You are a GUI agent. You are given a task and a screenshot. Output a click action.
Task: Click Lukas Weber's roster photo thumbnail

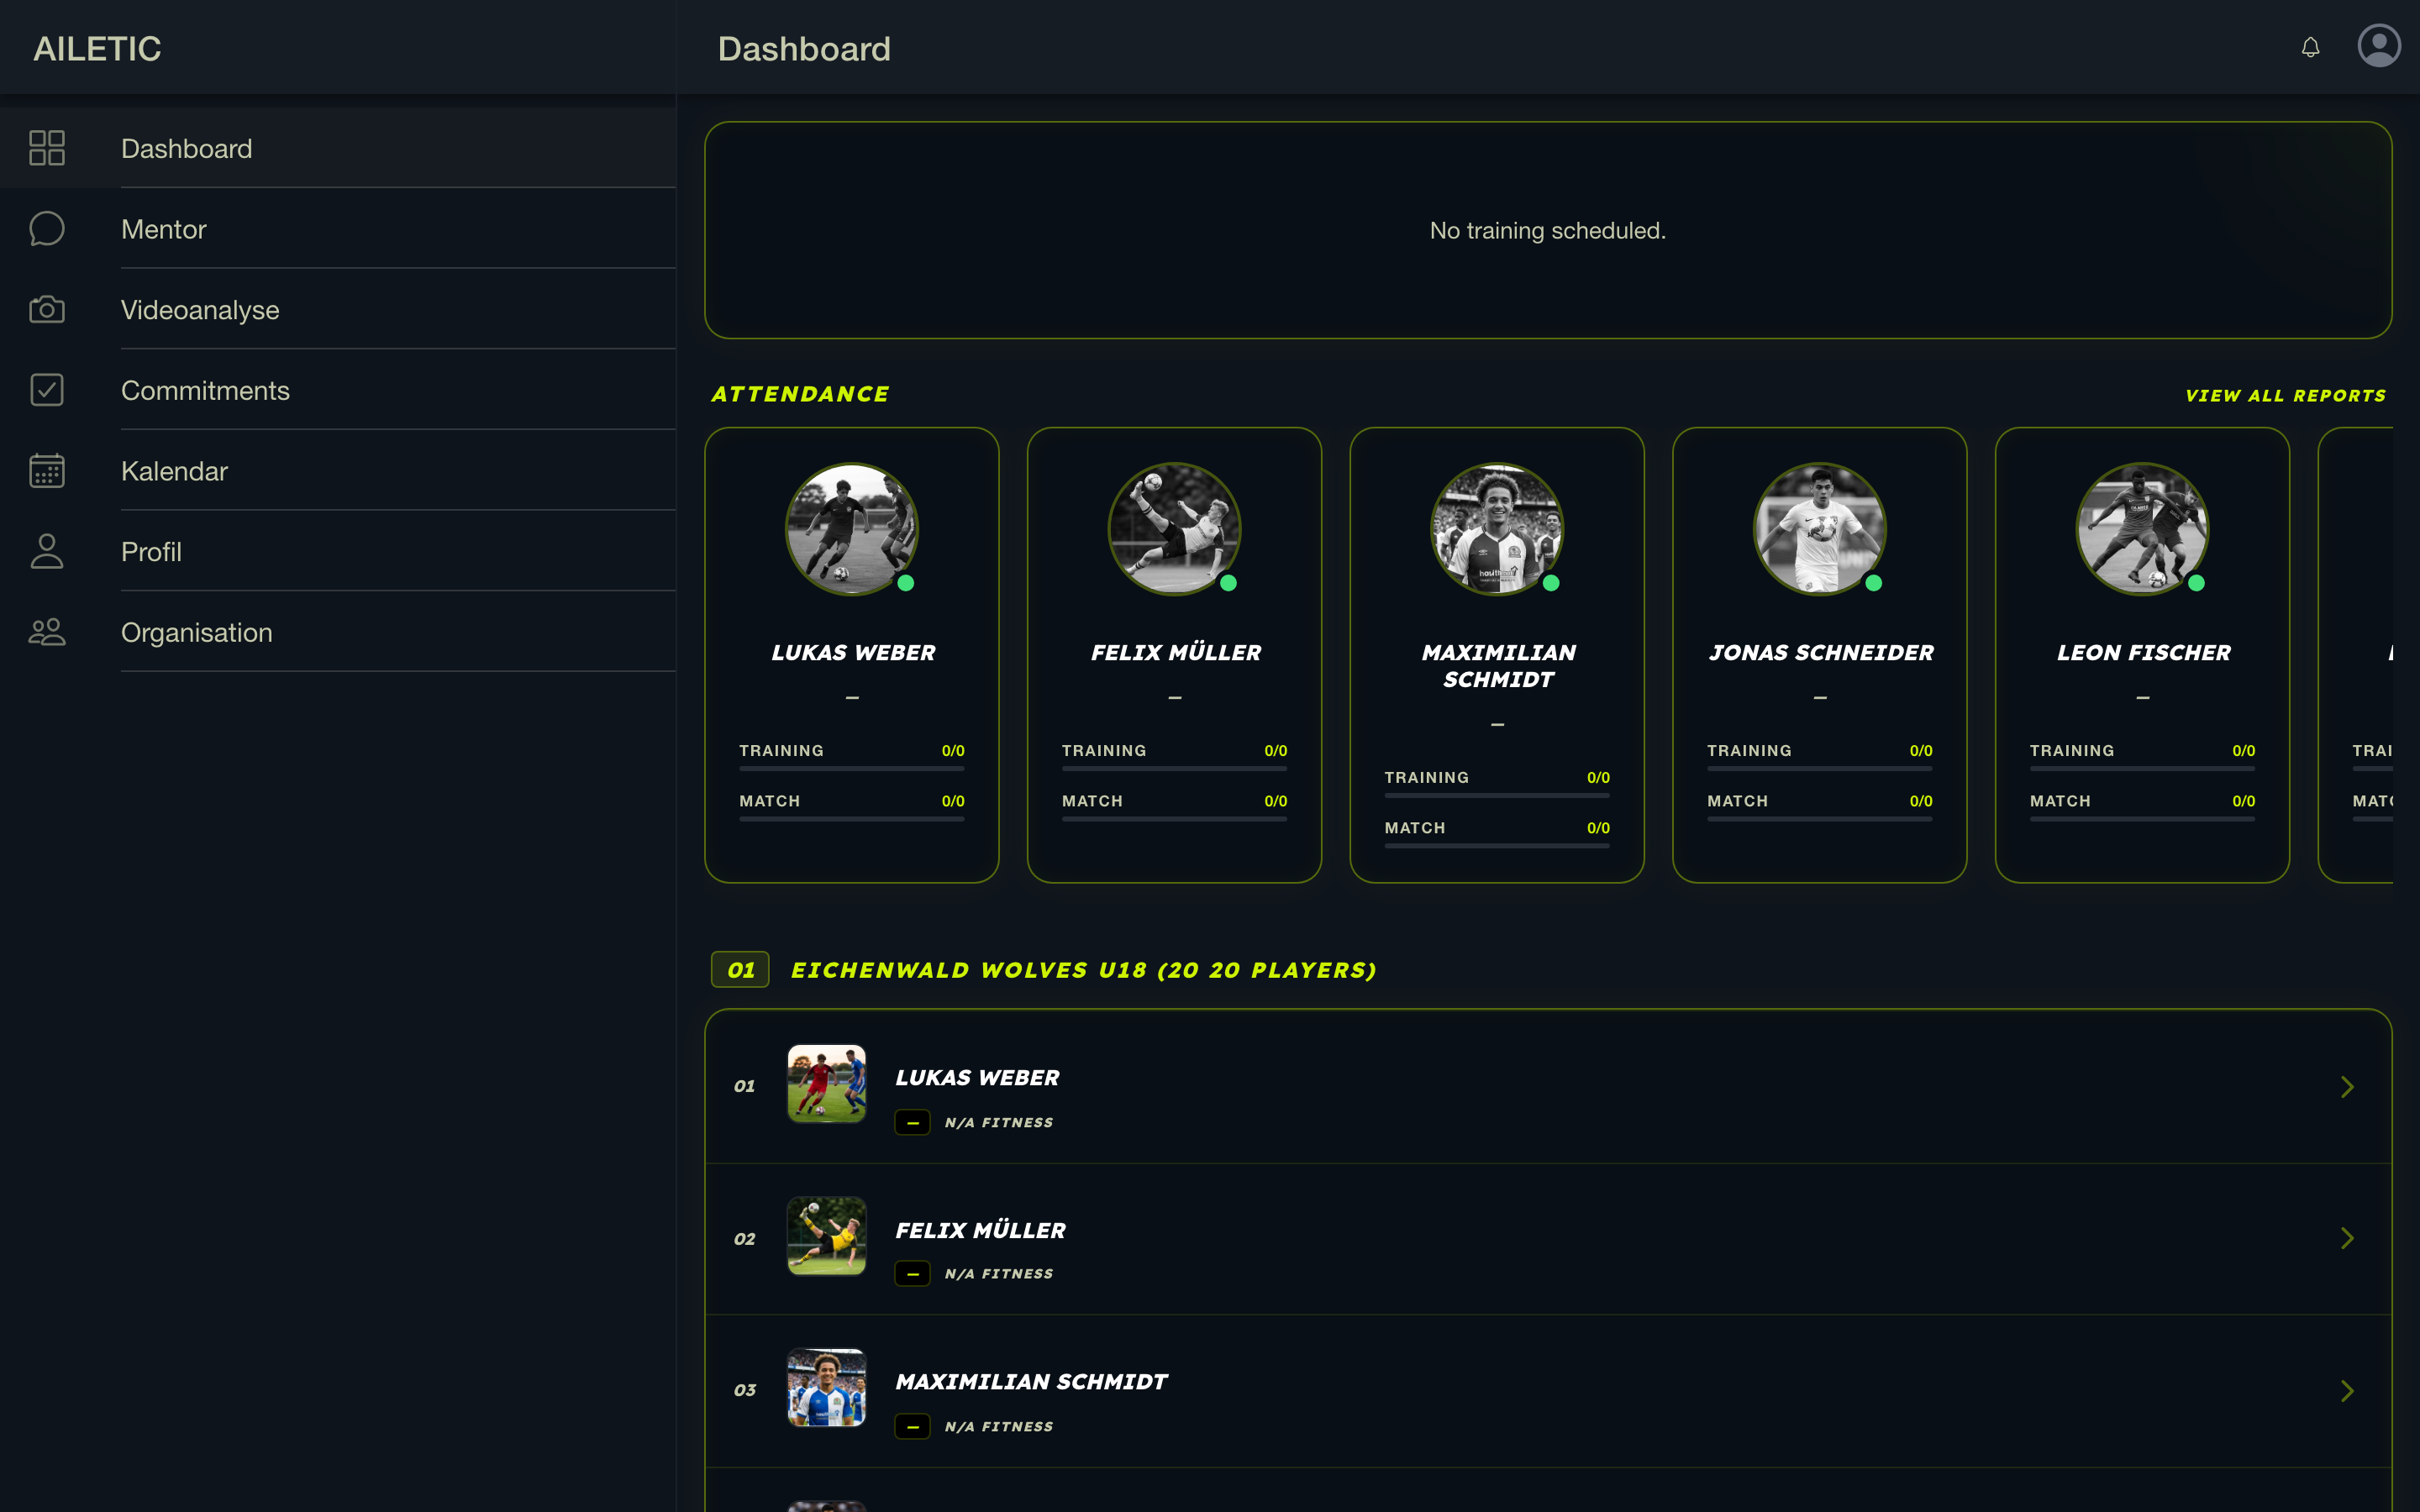827,1084
